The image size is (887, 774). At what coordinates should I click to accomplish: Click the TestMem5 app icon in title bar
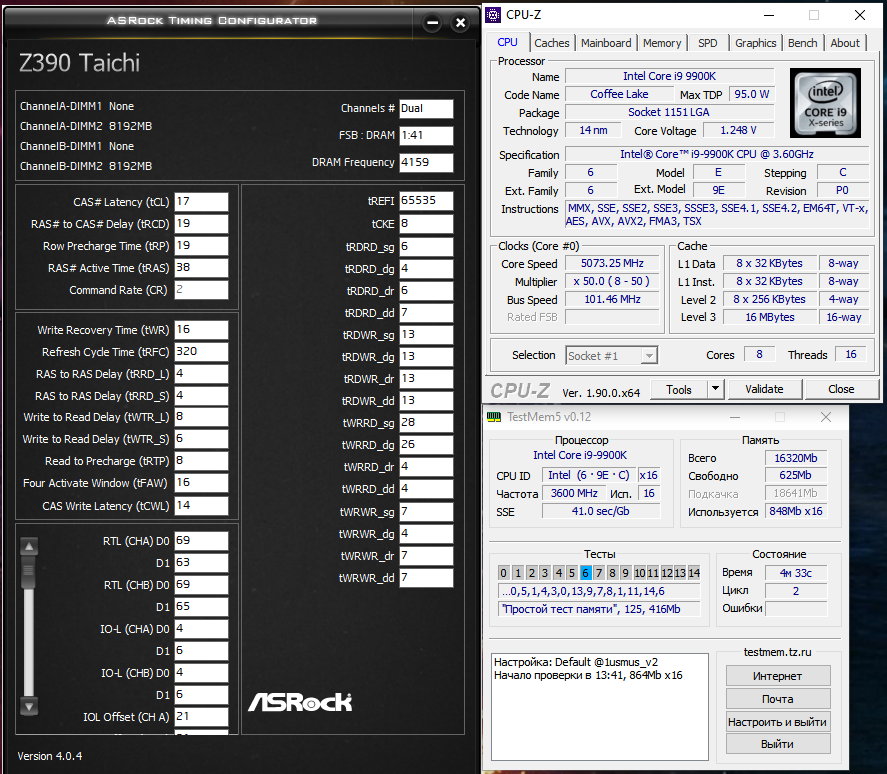tap(494, 417)
